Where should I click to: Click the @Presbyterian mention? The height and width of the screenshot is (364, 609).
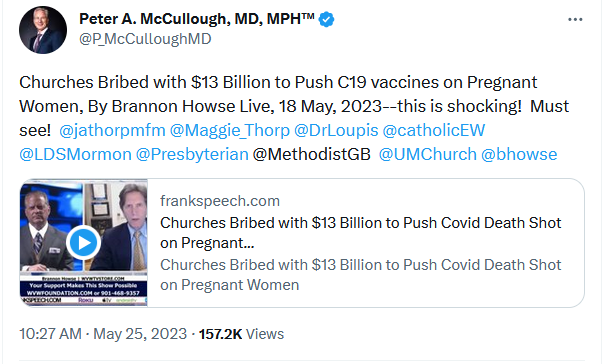tap(192, 155)
